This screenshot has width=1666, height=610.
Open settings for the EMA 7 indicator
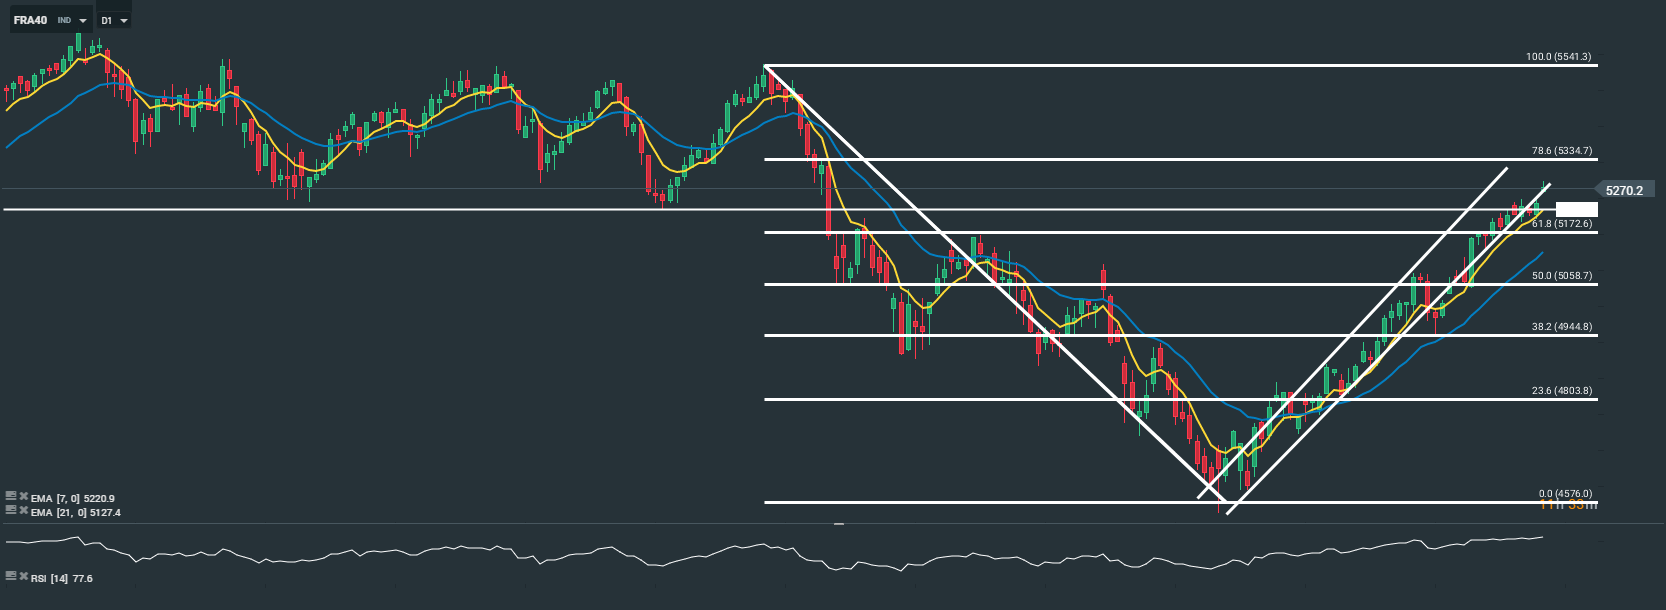[11, 496]
